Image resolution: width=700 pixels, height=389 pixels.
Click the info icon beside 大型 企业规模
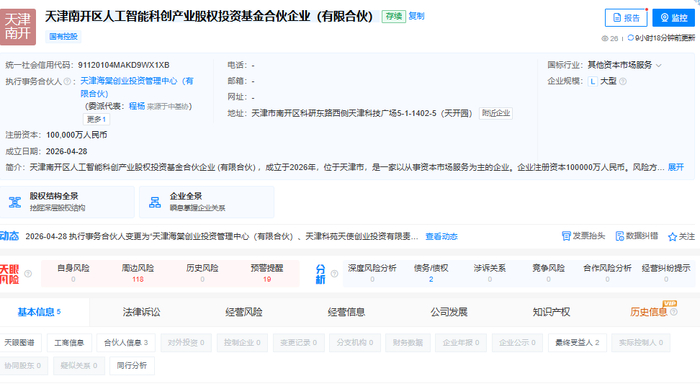[x=623, y=81]
